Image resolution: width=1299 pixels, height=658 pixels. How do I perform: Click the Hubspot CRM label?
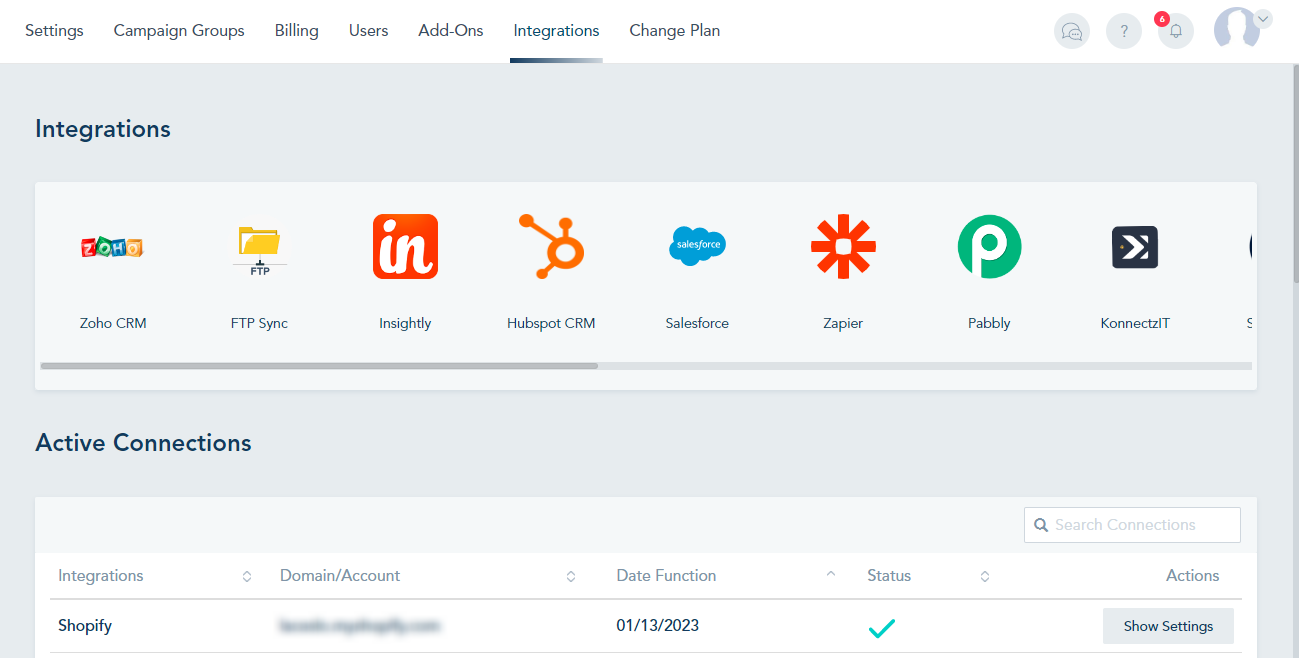point(551,323)
